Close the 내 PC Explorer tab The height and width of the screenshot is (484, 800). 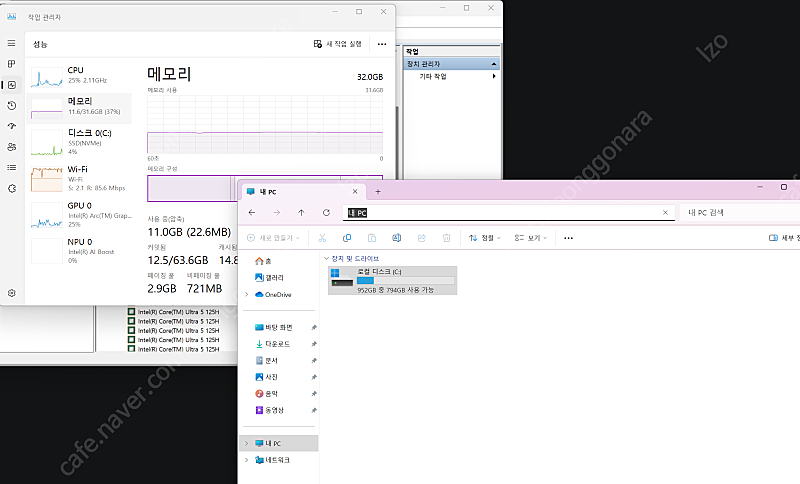(355, 192)
